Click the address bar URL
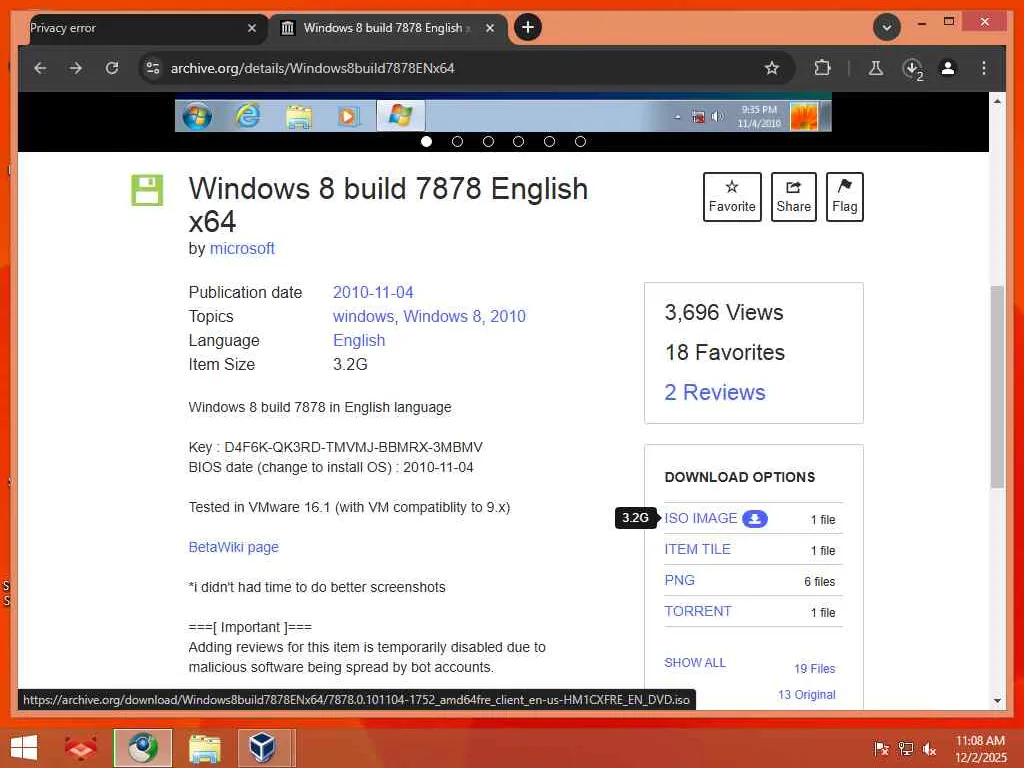 312,68
